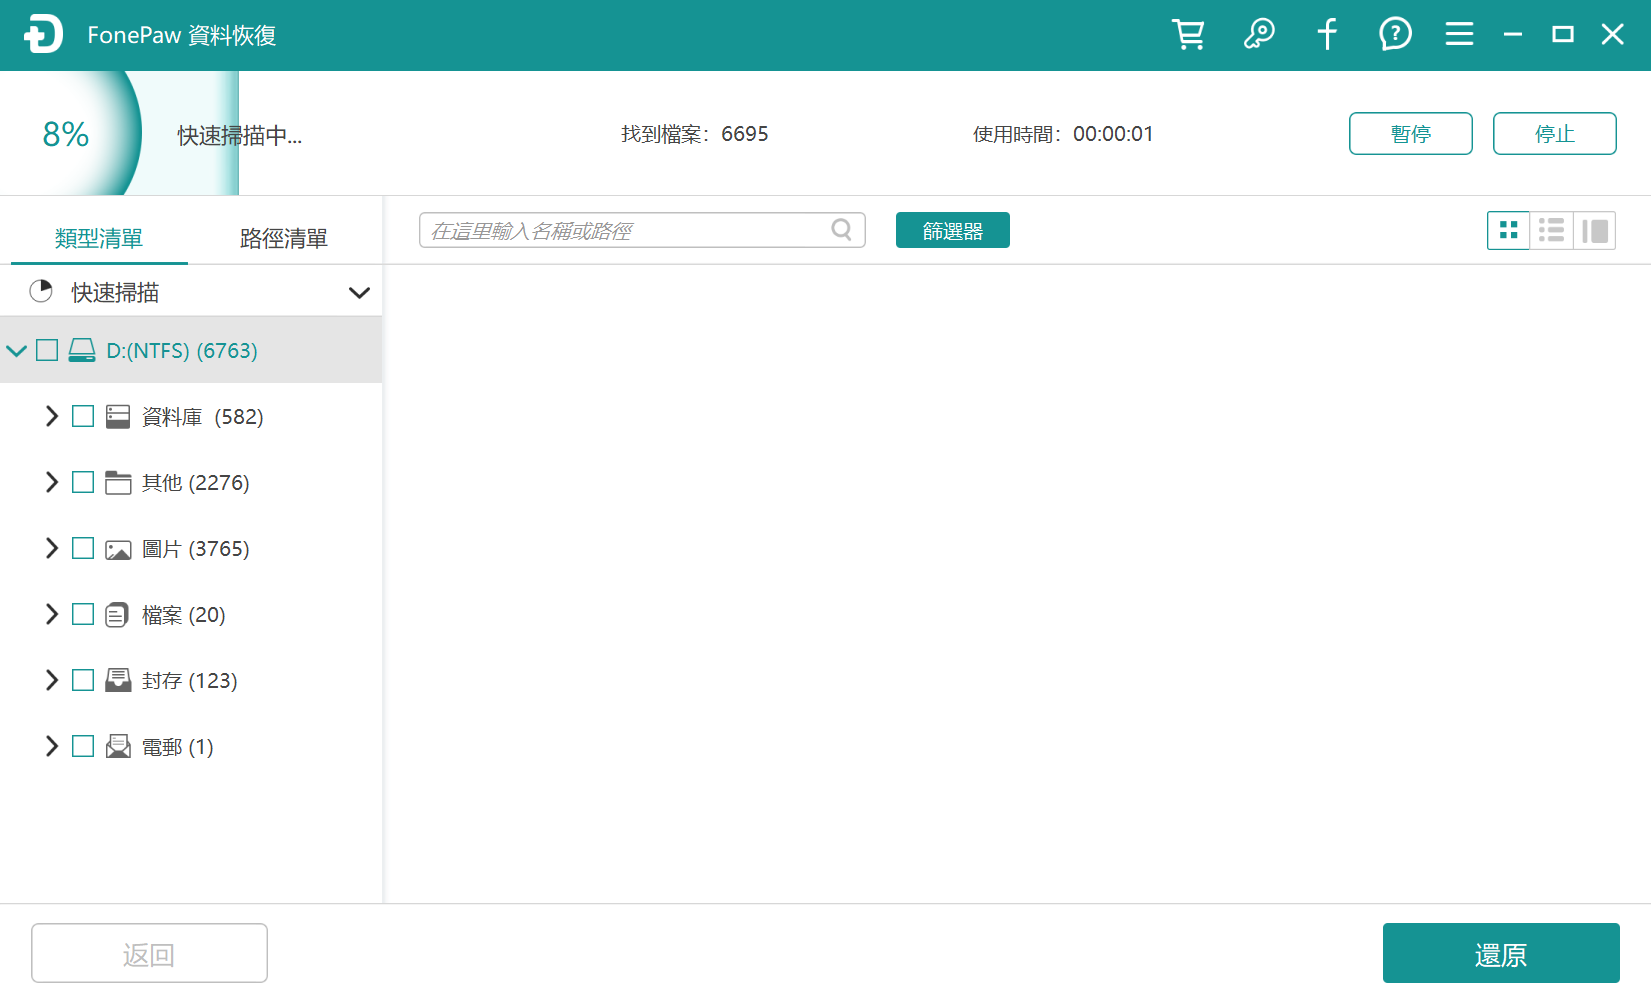Click the 檔案 document icon
This screenshot has height=1007, width=1651.
117,614
